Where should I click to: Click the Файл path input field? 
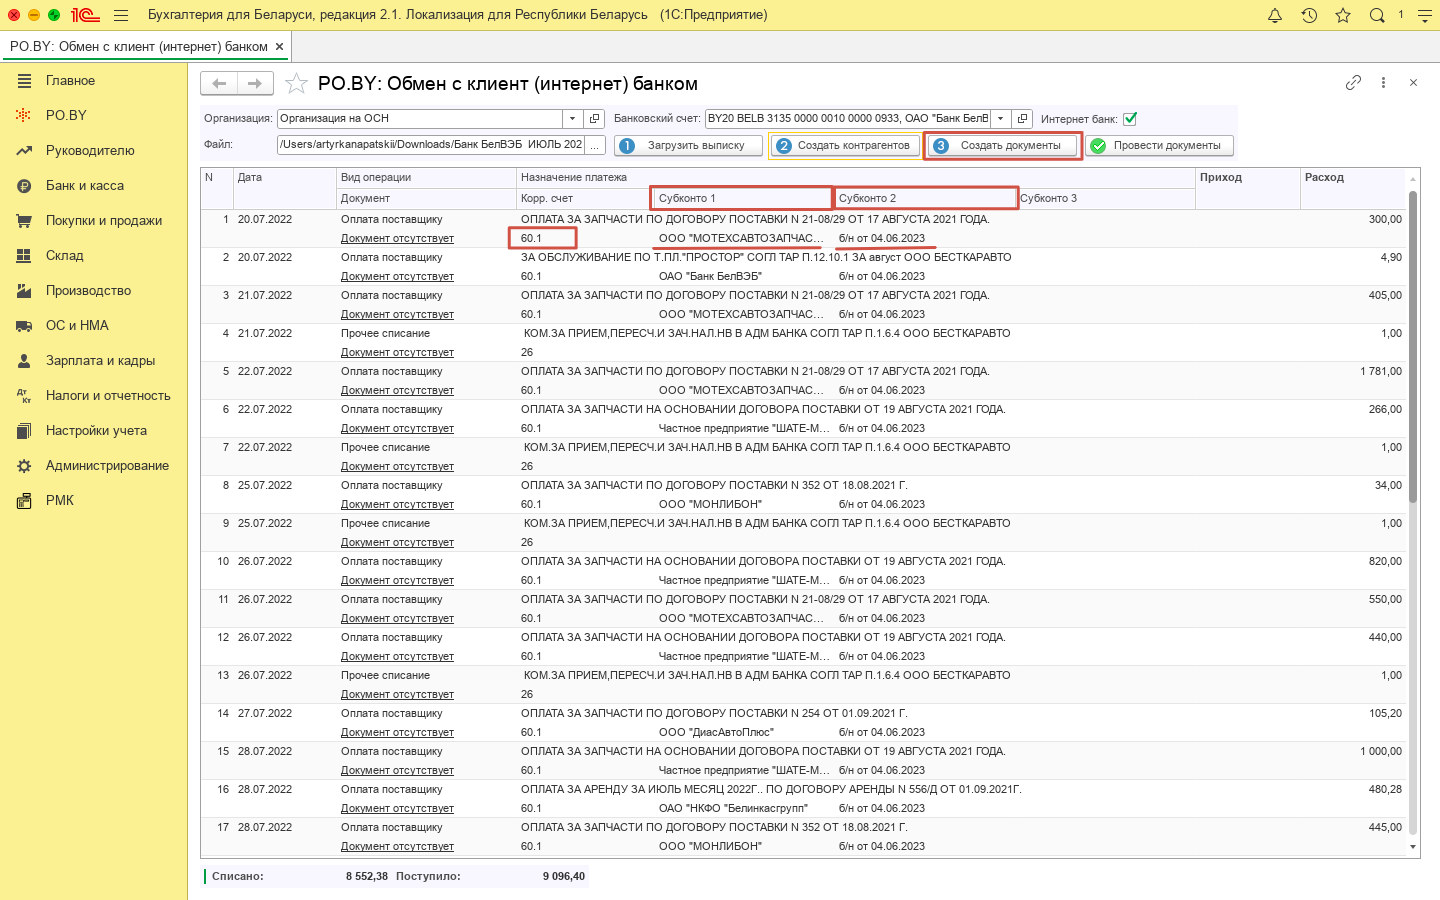431,144
